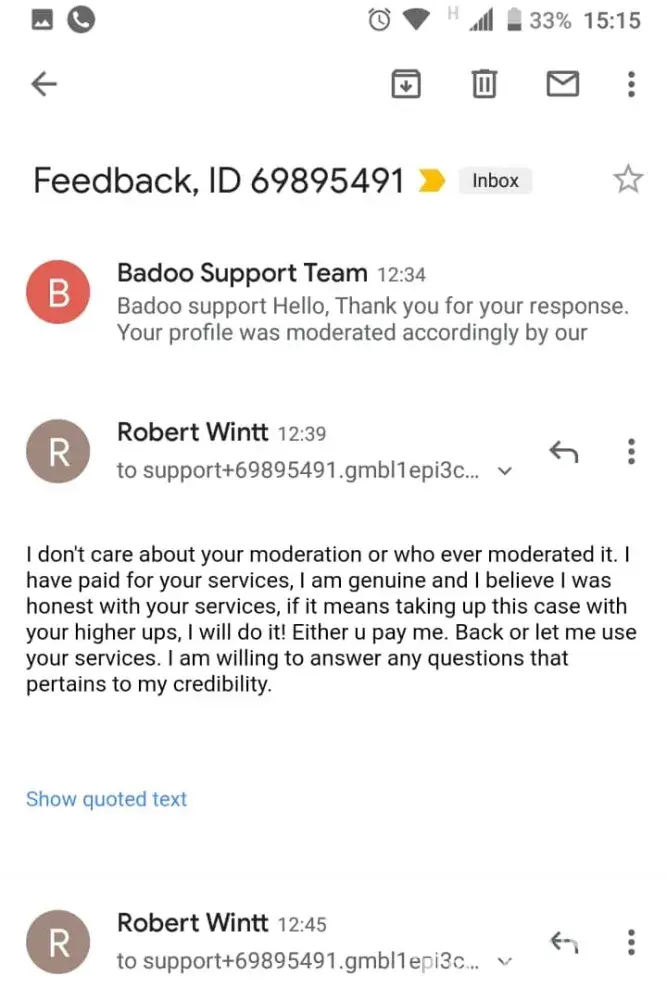This screenshot has height=1000, width=667.
Task: Mark the email as unread
Action: [x=563, y=85]
